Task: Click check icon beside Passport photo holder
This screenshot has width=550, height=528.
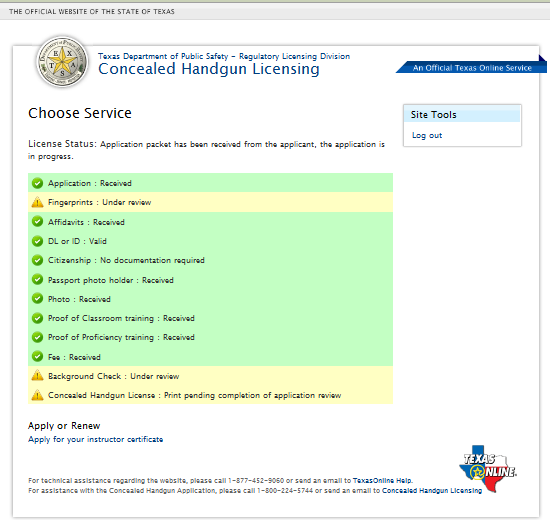Action: coord(37,280)
